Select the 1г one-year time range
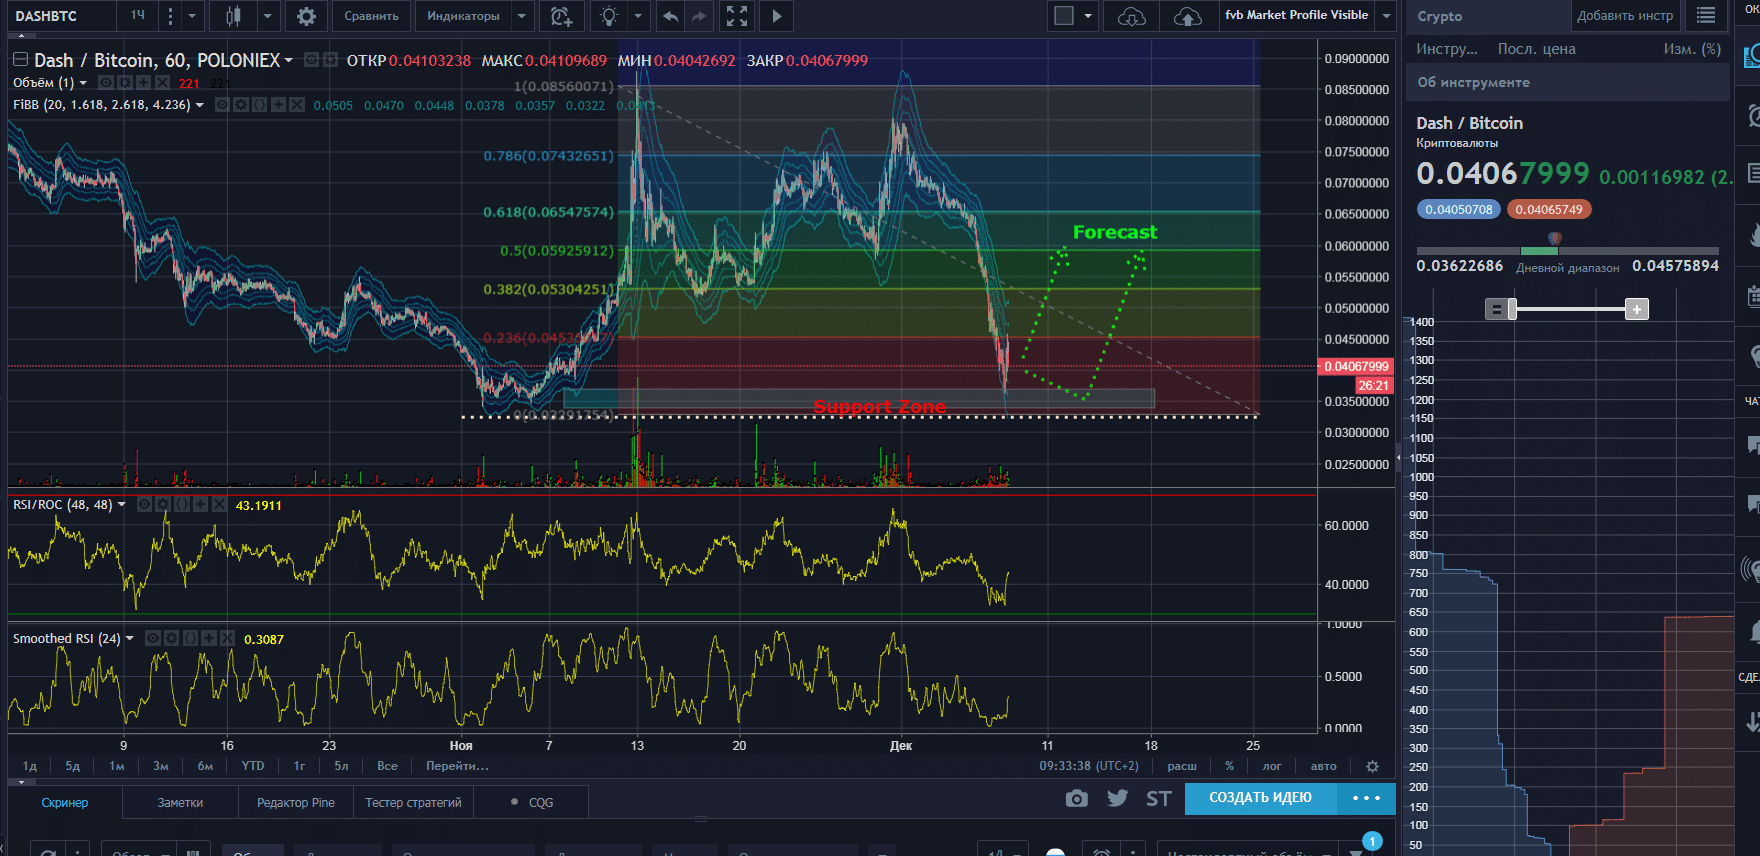This screenshot has width=1760, height=856. pyautogui.click(x=299, y=766)
